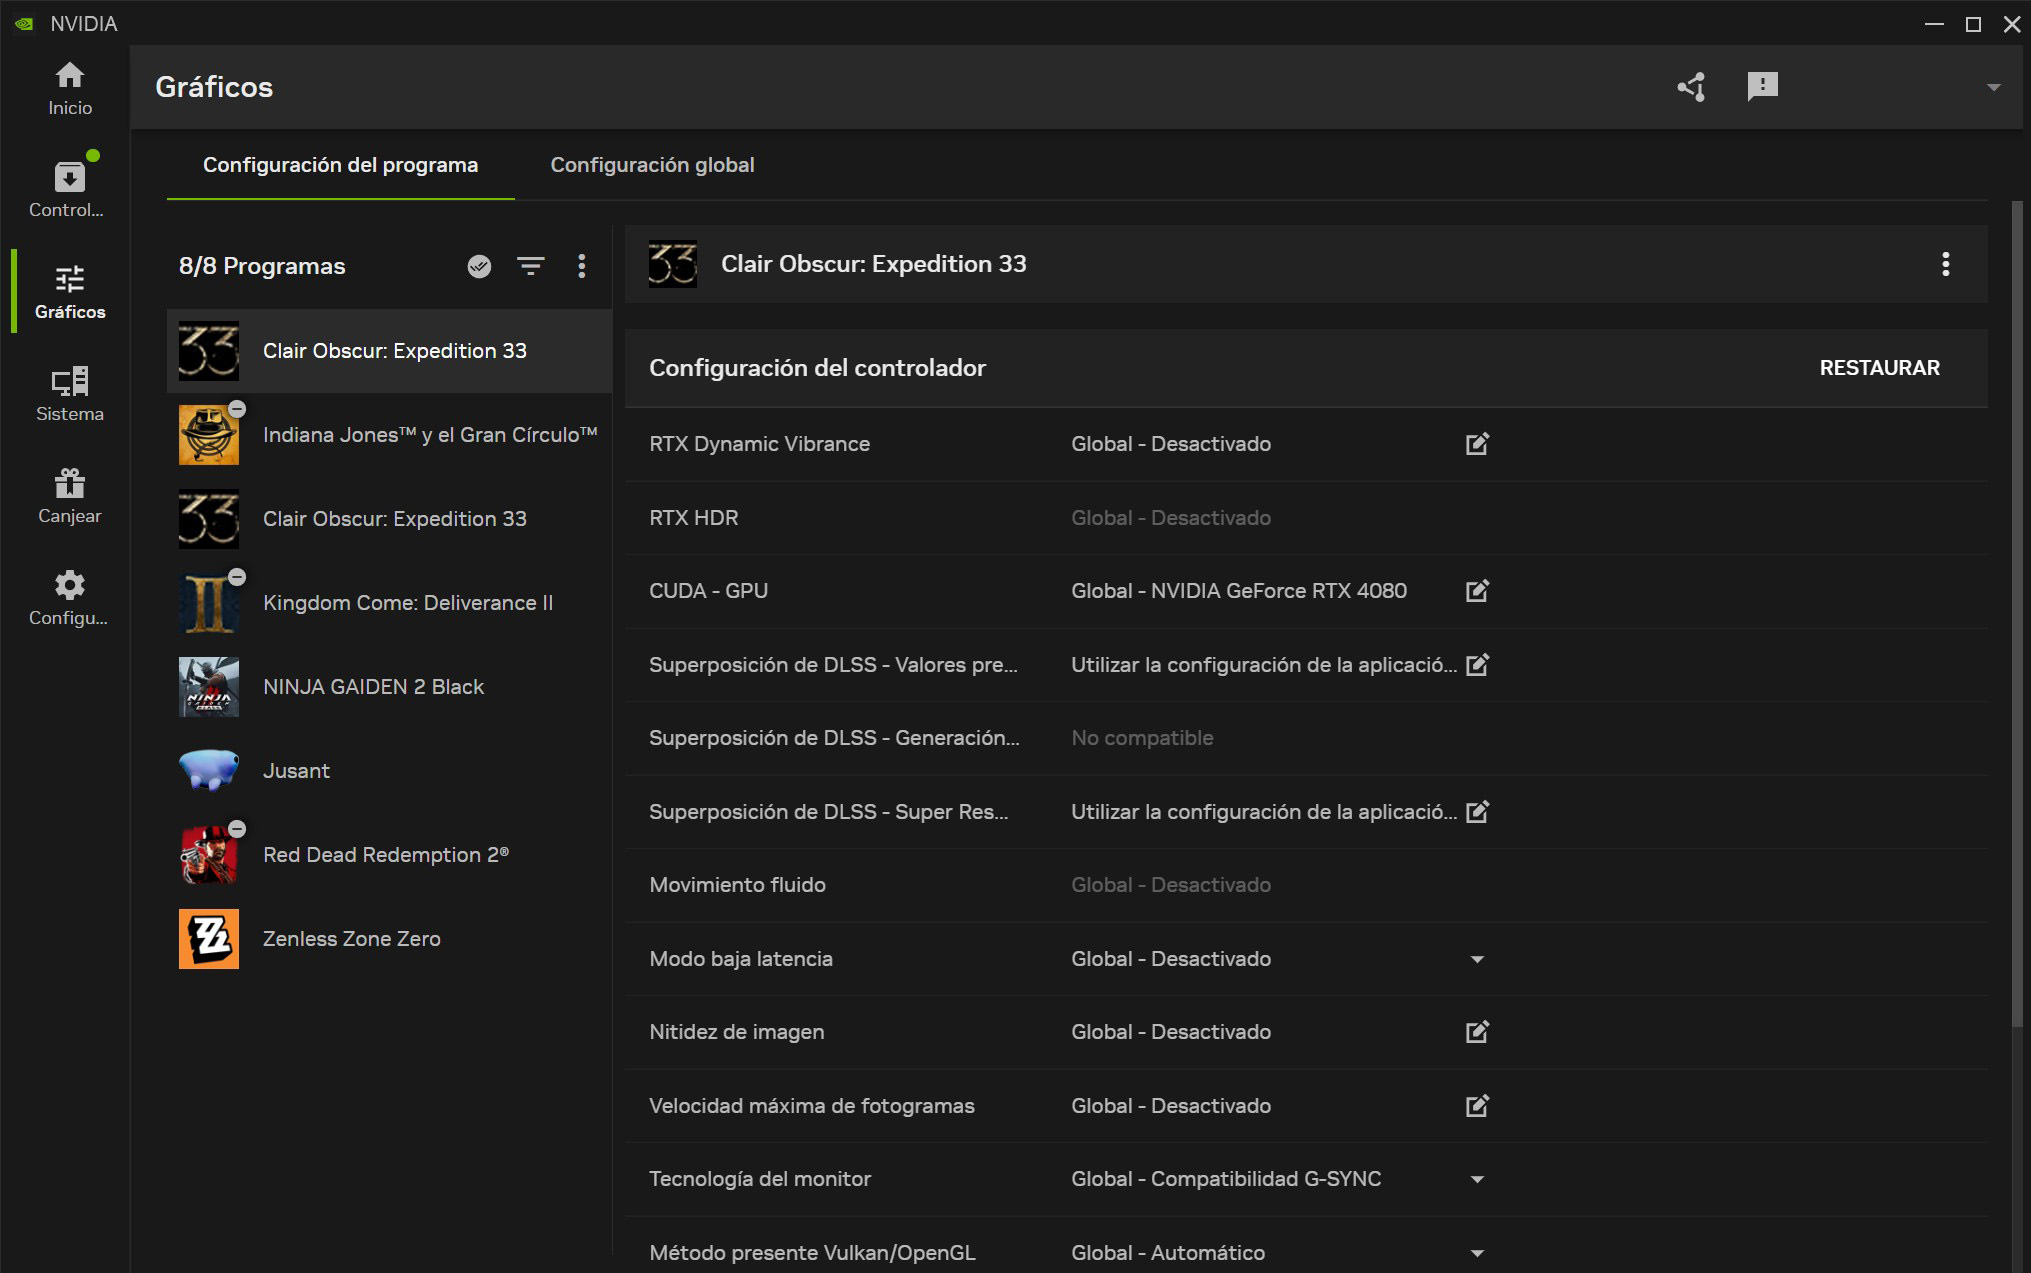This screenshot has width=2031, height=1273.
Task: Expand Tecnología del monitor dropdown
Action: [x=1477, y=1179]
